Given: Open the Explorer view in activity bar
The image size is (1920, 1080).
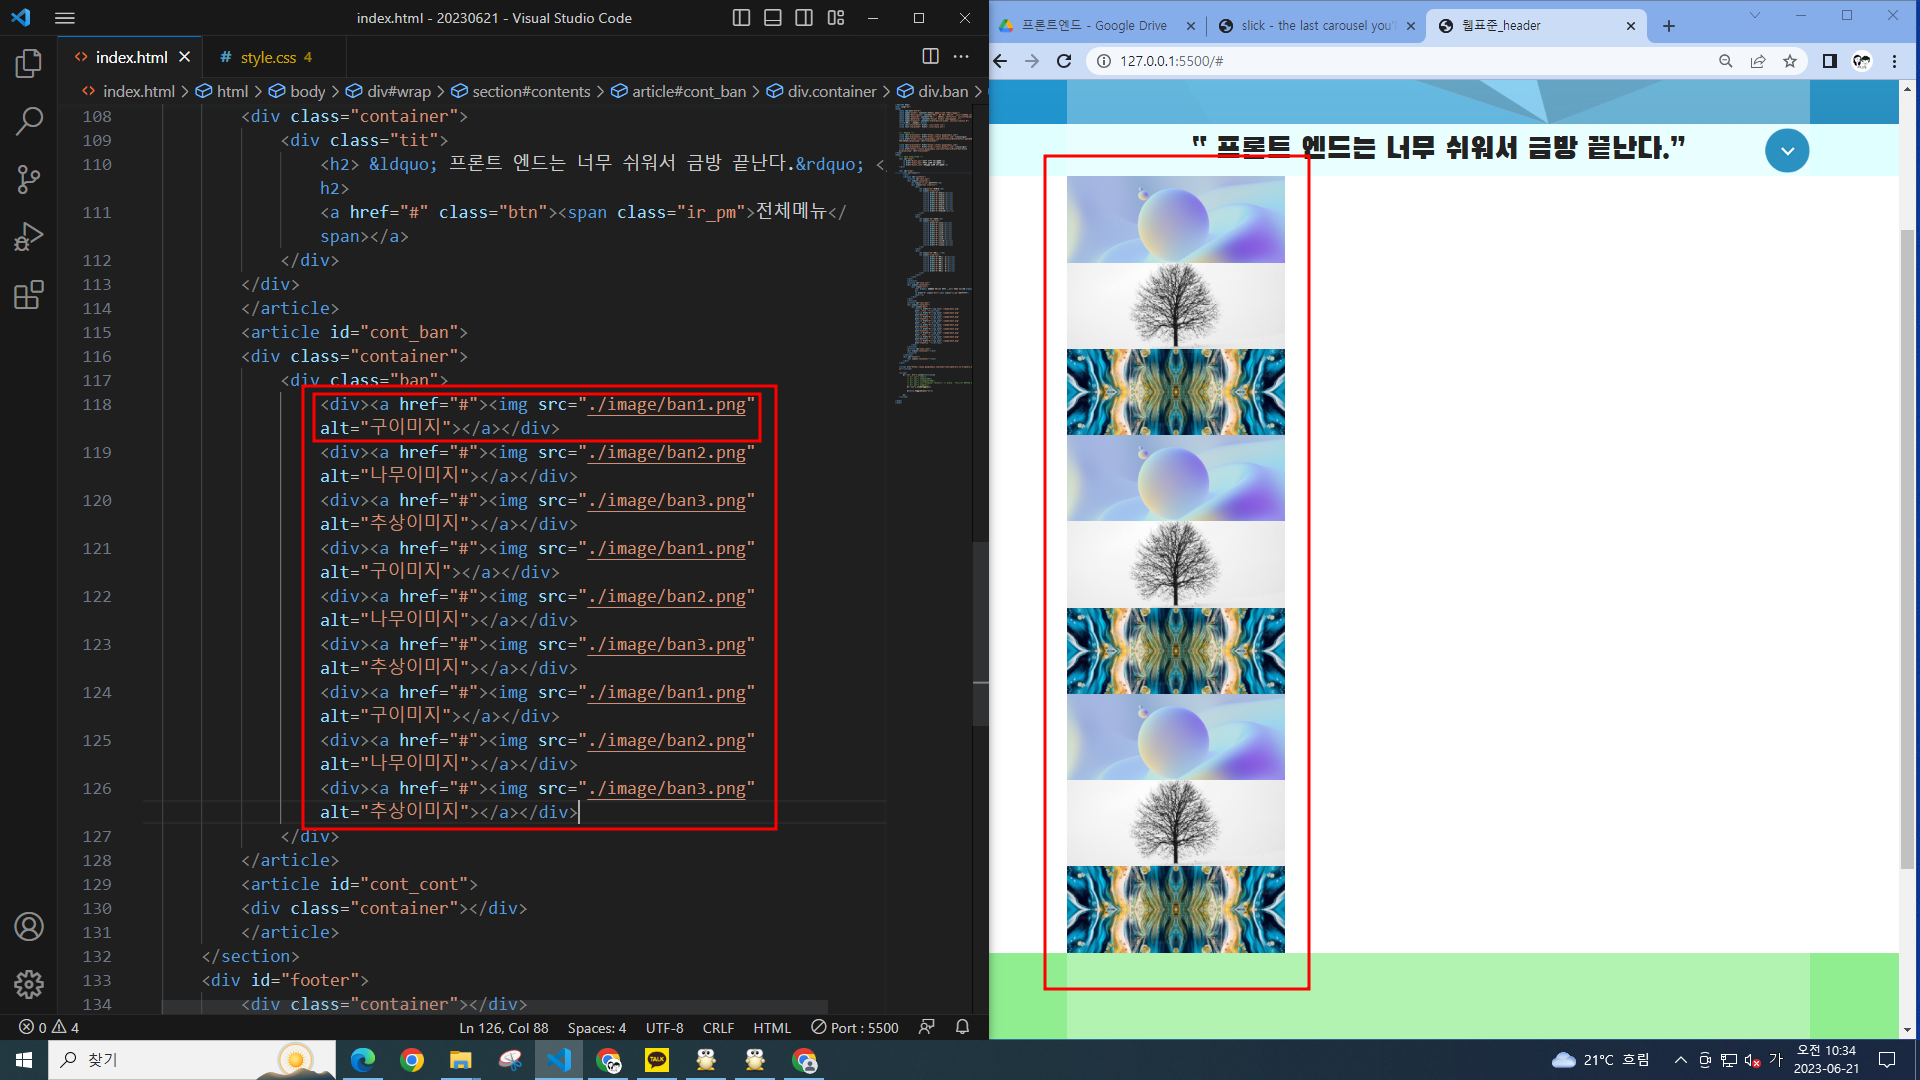Looking at the screenshot, I should point(29,64).
